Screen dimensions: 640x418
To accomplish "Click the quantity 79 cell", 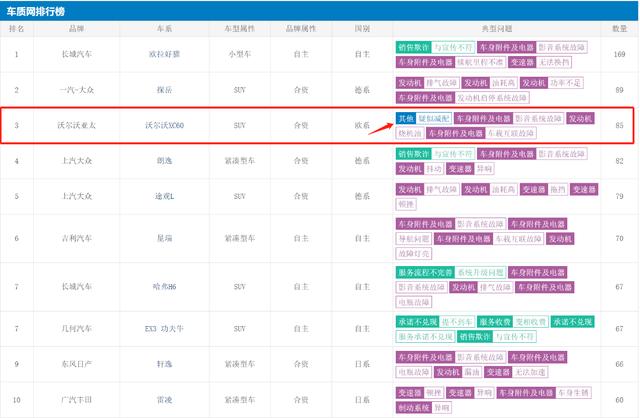I will tap(619, 196).
